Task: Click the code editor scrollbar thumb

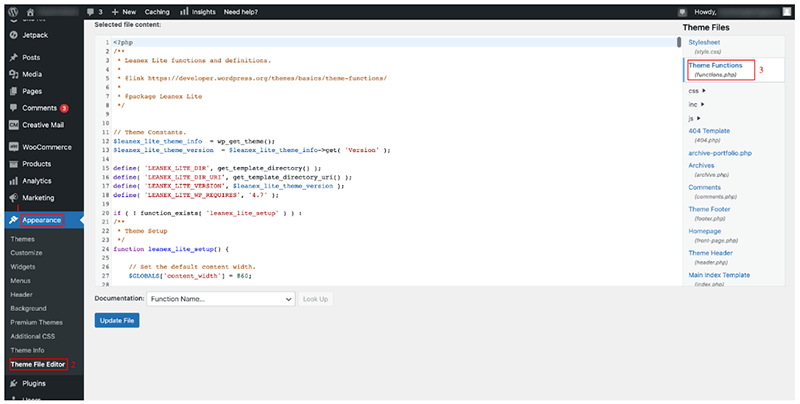Action: (x=679, y=42)
